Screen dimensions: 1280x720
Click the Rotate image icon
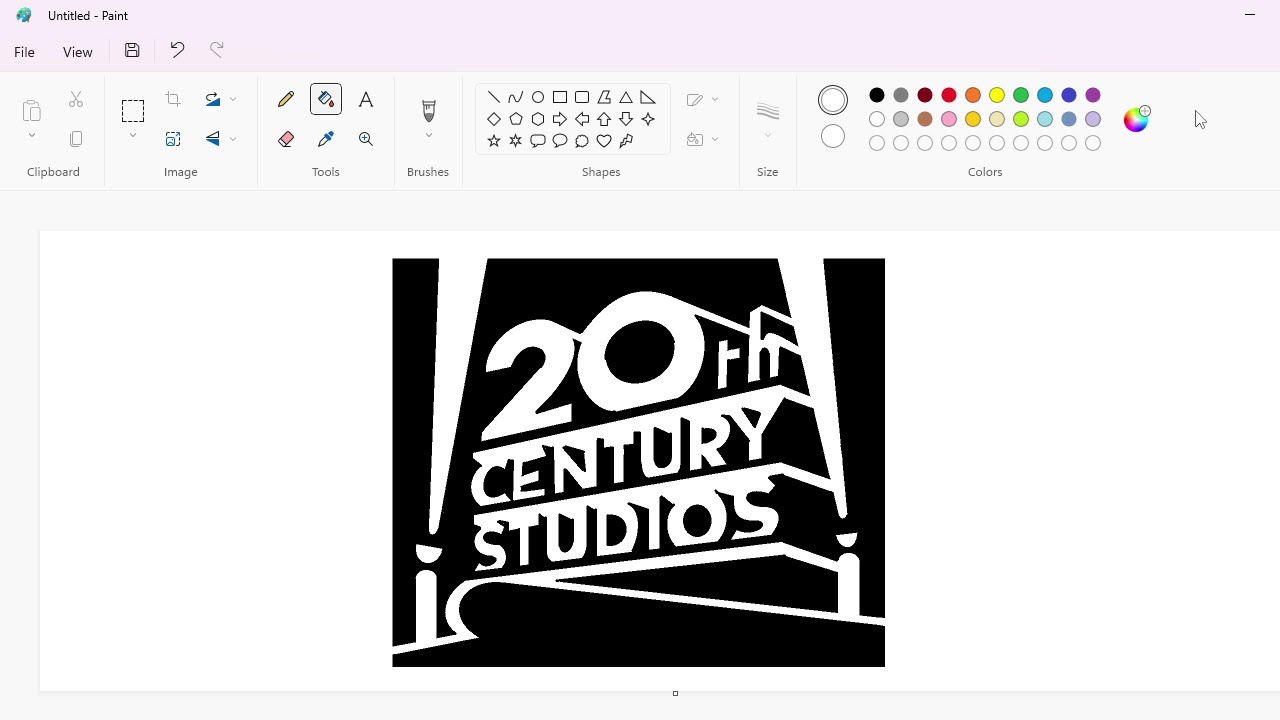(x=213, y=99)
